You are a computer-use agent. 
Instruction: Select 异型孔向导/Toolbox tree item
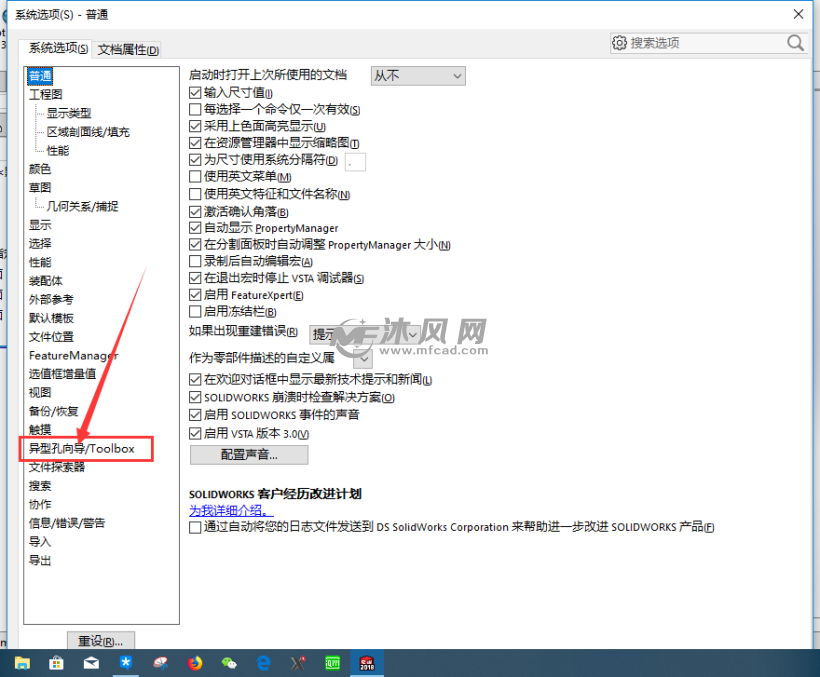coord(82,449)
